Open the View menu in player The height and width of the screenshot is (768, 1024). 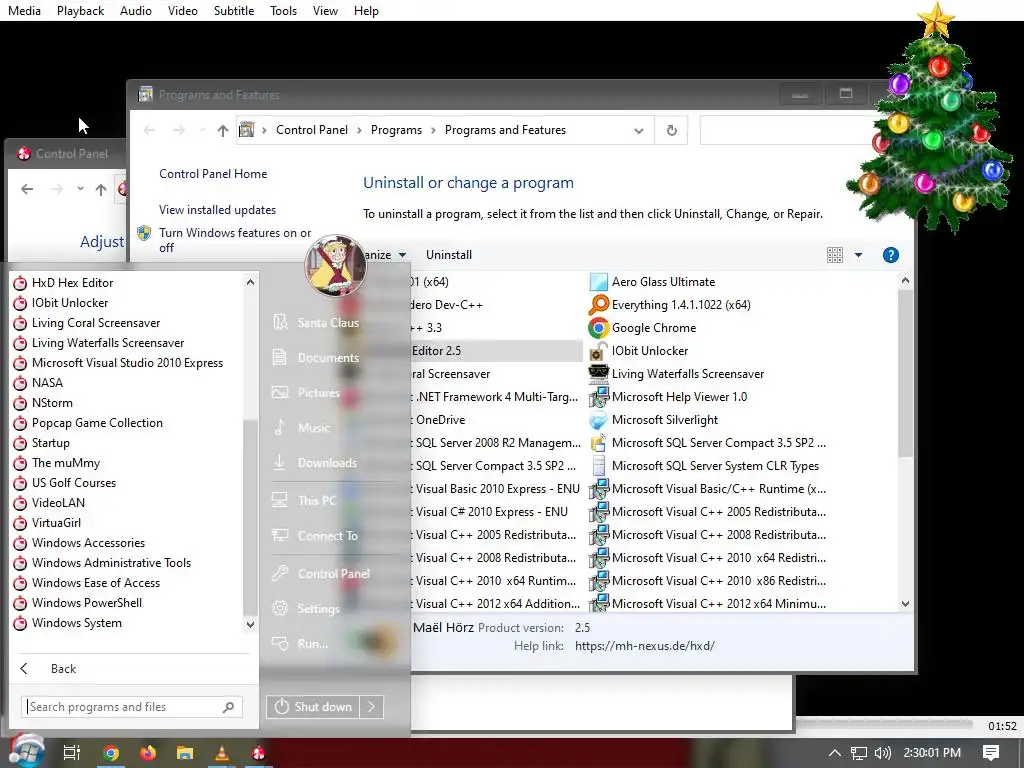pos(325,10)
